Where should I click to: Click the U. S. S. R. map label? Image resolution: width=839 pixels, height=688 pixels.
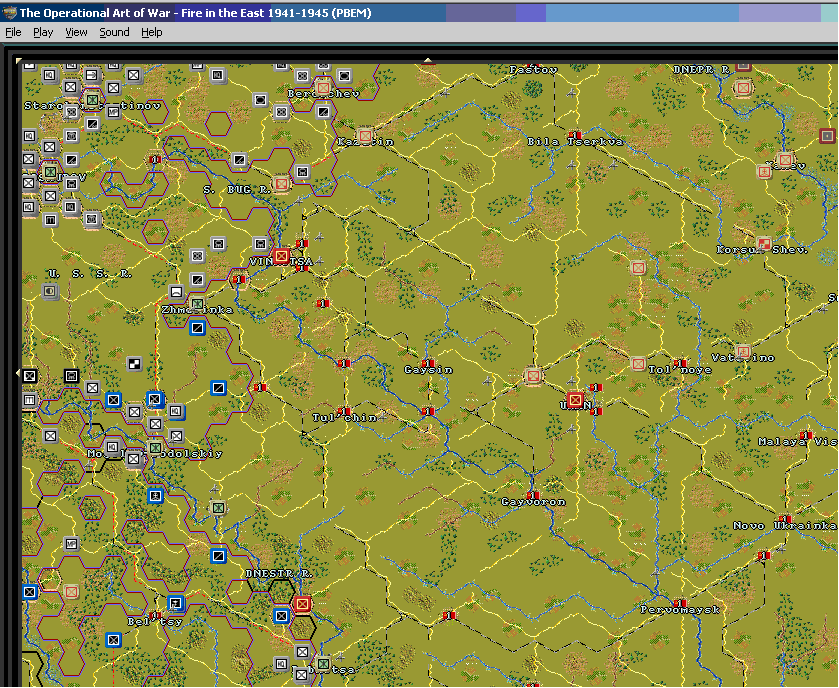pyautogui.click(x=90, y=274)
